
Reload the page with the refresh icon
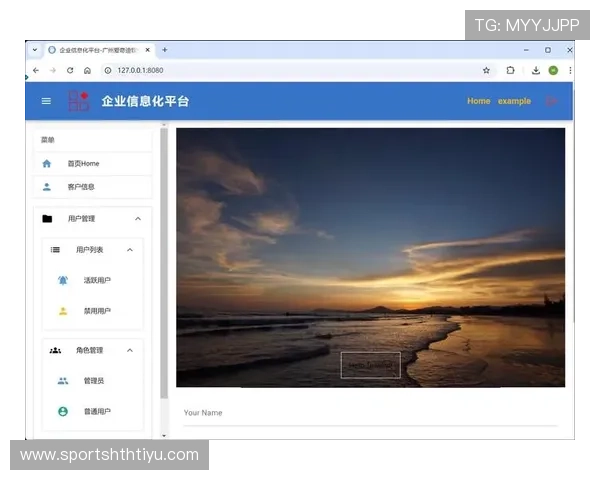pos(70,70)
